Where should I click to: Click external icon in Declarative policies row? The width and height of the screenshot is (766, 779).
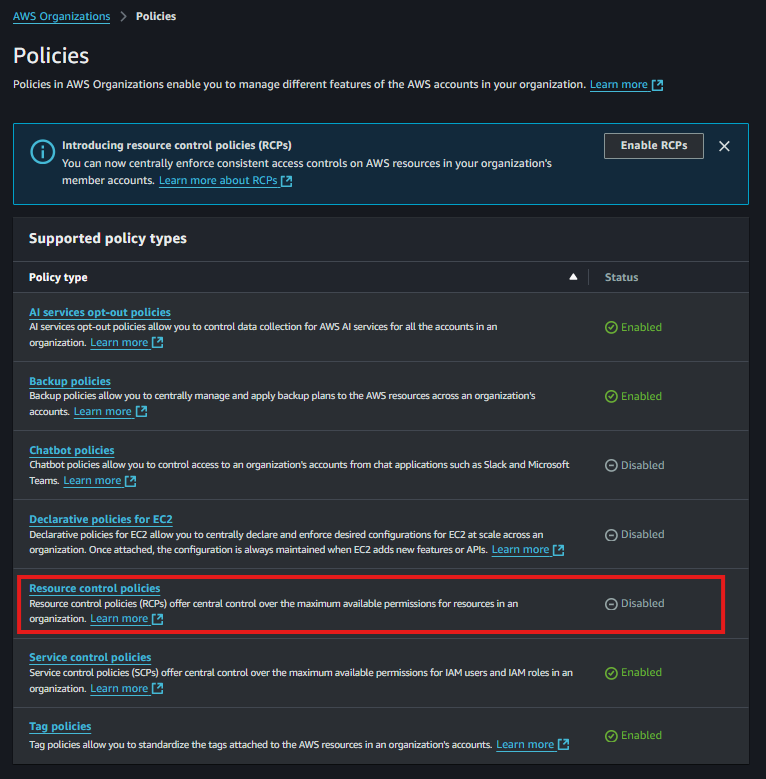pos(558,550)
